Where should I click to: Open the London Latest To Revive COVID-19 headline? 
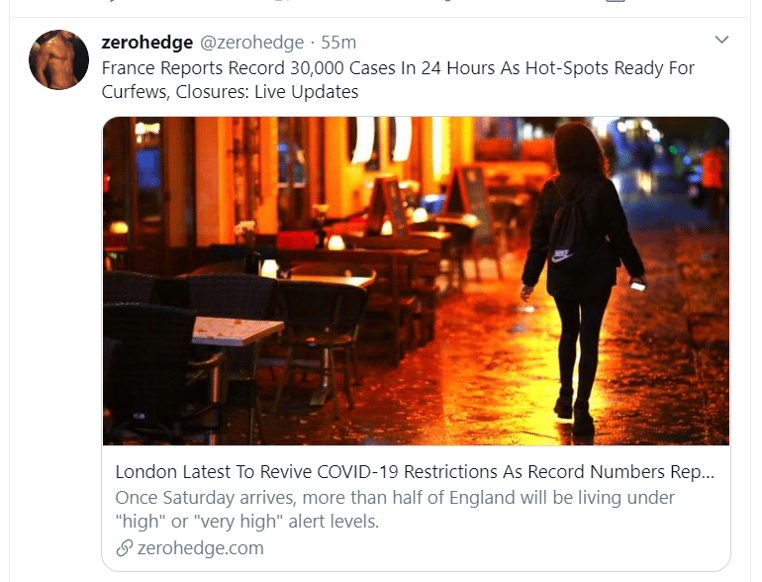point(415,472)
